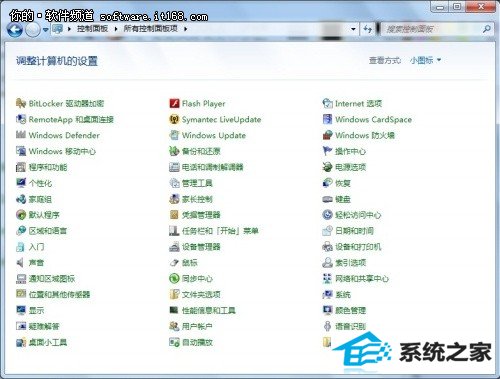Open the 桌面小工具 link
This screenshot has height=379, width=500.
tap(48, 342)
